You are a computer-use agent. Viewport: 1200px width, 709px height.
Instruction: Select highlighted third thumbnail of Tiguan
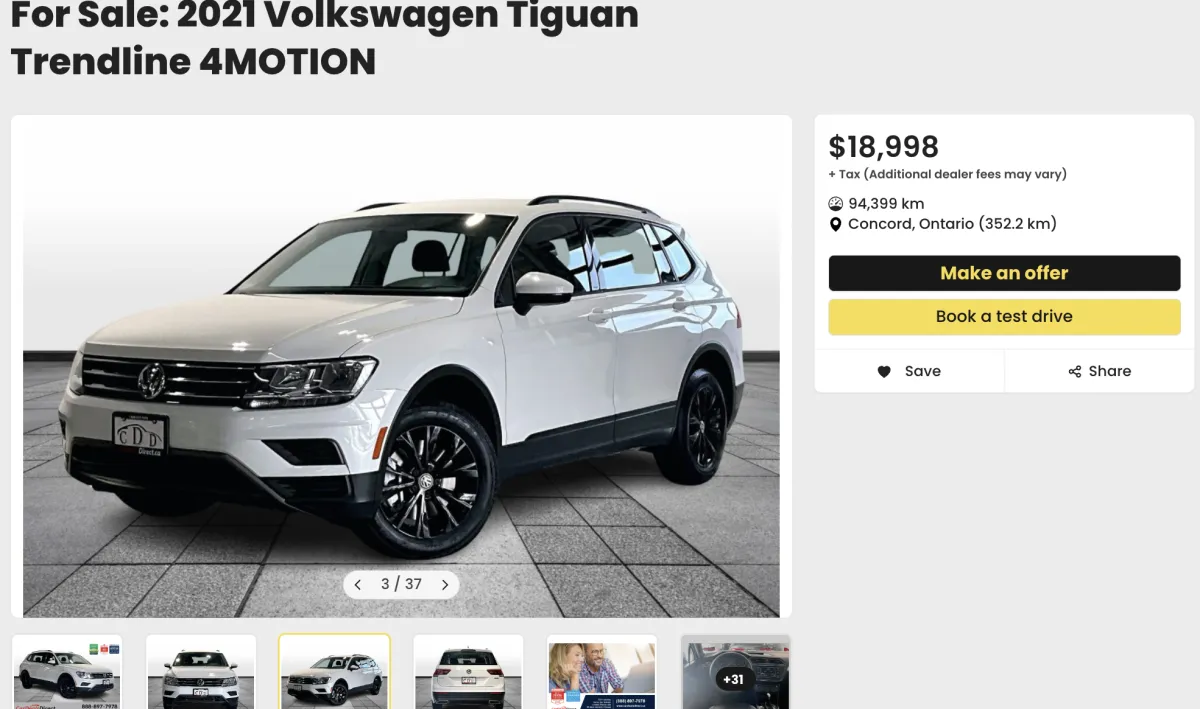[x=335, y=672]
